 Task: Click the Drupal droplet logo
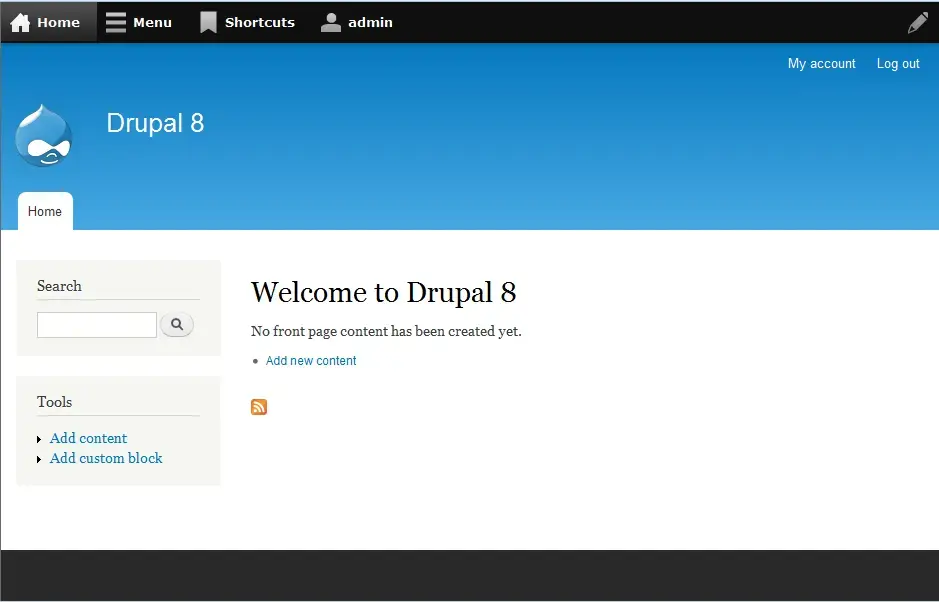44,135
